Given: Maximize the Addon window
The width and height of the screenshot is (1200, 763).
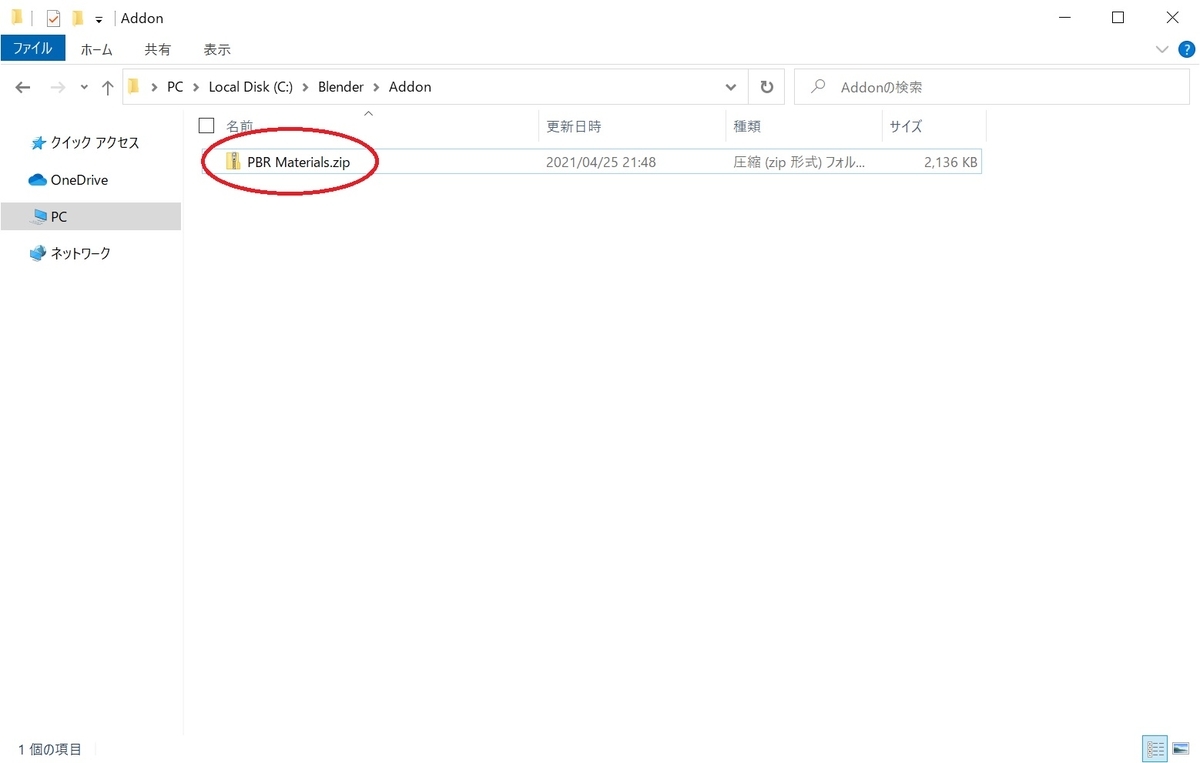Looking at the screenshot, I should [x=1118, y=17].
